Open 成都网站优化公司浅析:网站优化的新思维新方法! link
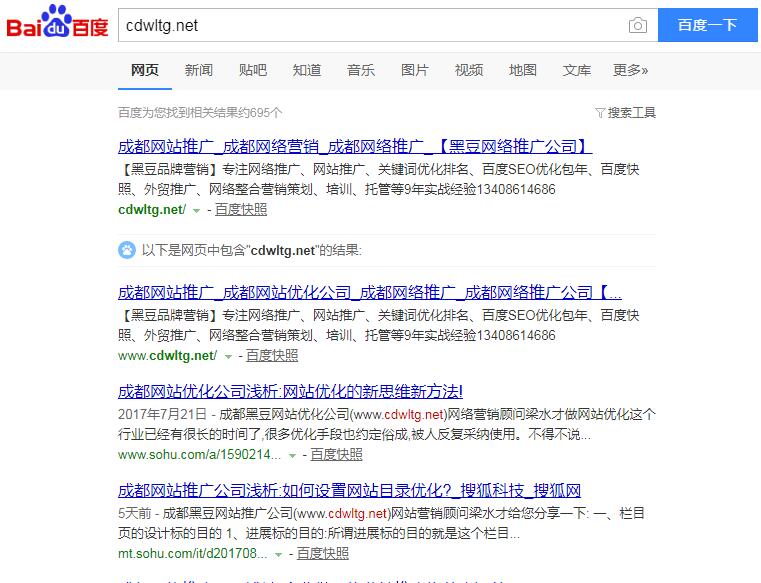This screenshot has width=761, height=583. [290, 391]
